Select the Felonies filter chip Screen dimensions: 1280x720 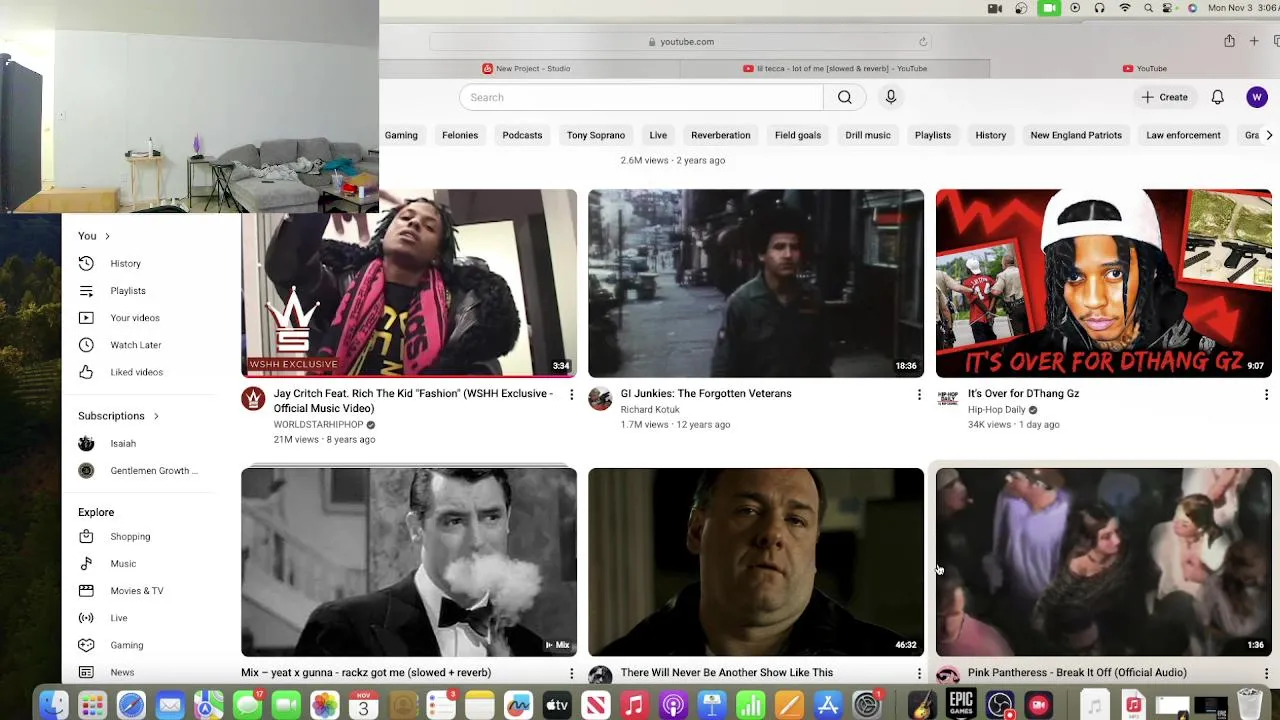(x=460, y=135)
